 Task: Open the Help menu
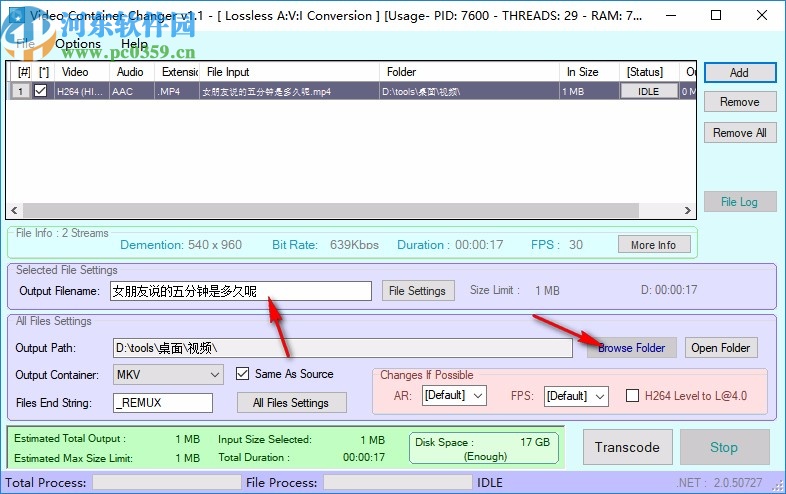point(134,44)
